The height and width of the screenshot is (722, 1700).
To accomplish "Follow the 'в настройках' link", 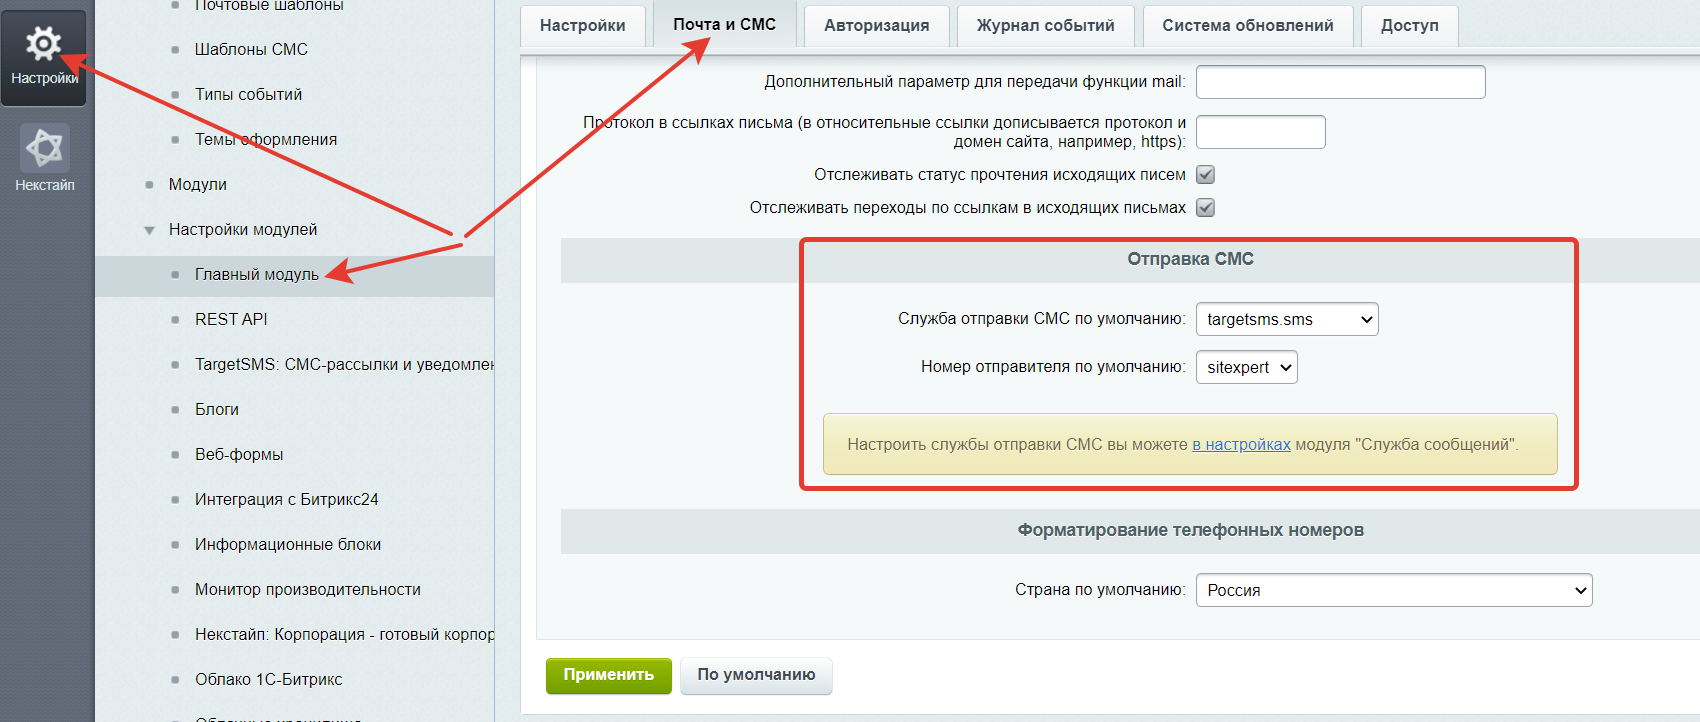I will click(1241, 444).
